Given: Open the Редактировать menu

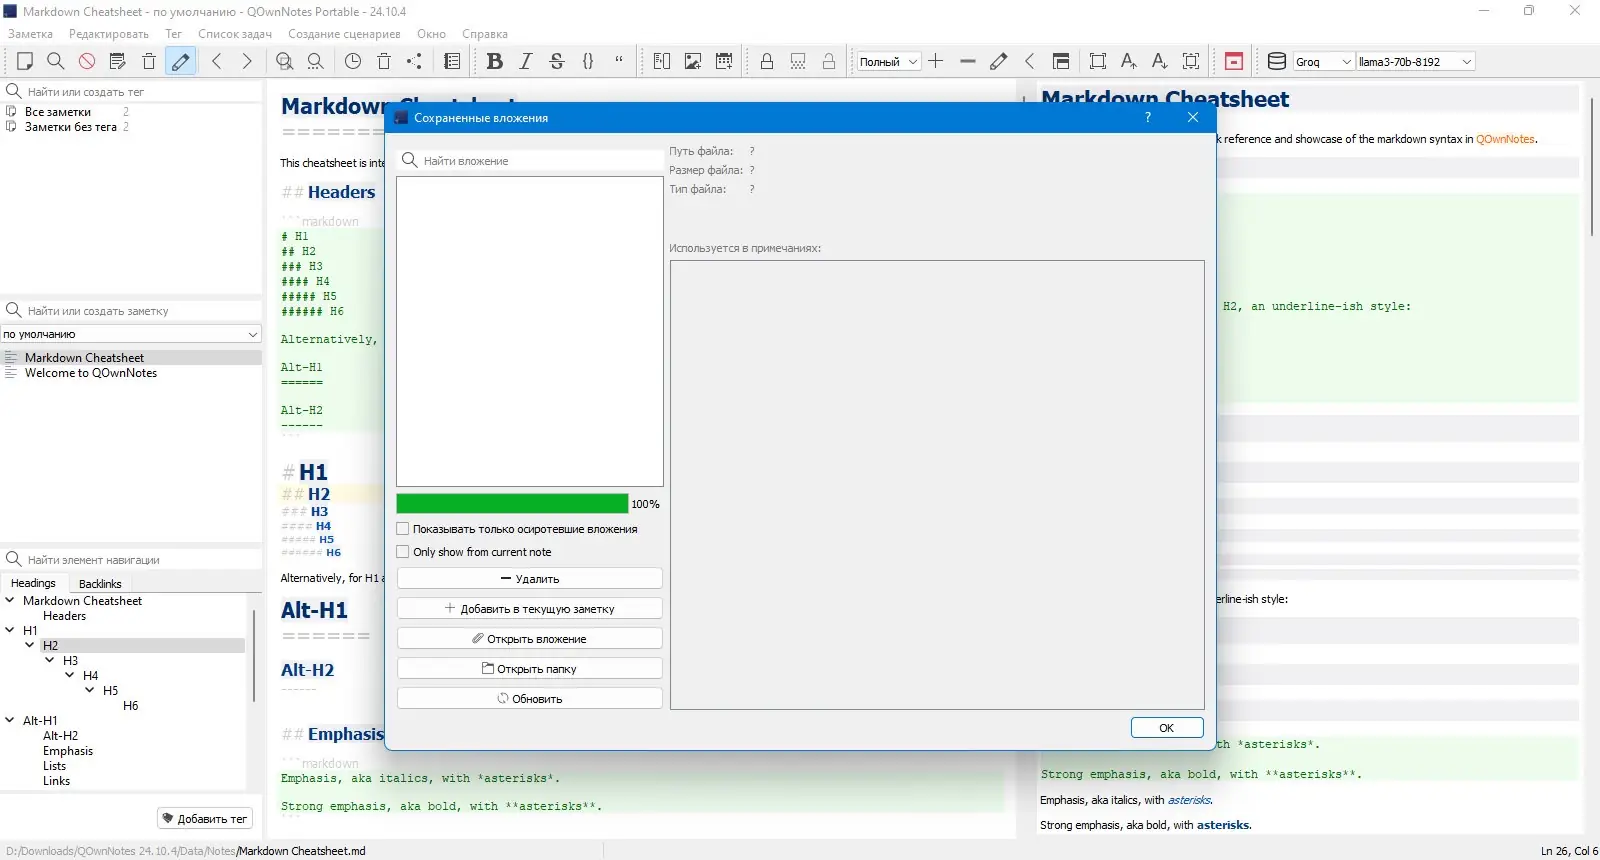Looking at the screenshot, I should pyautogui.click(x=109, y=34).
